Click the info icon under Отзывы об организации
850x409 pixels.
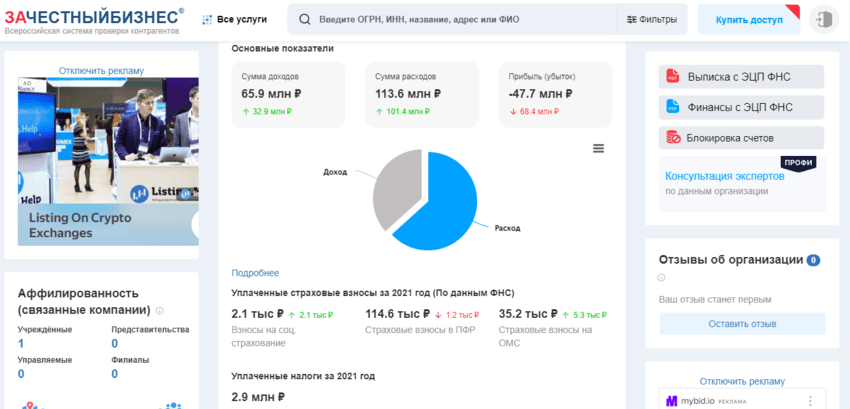(x=661, y=278)
